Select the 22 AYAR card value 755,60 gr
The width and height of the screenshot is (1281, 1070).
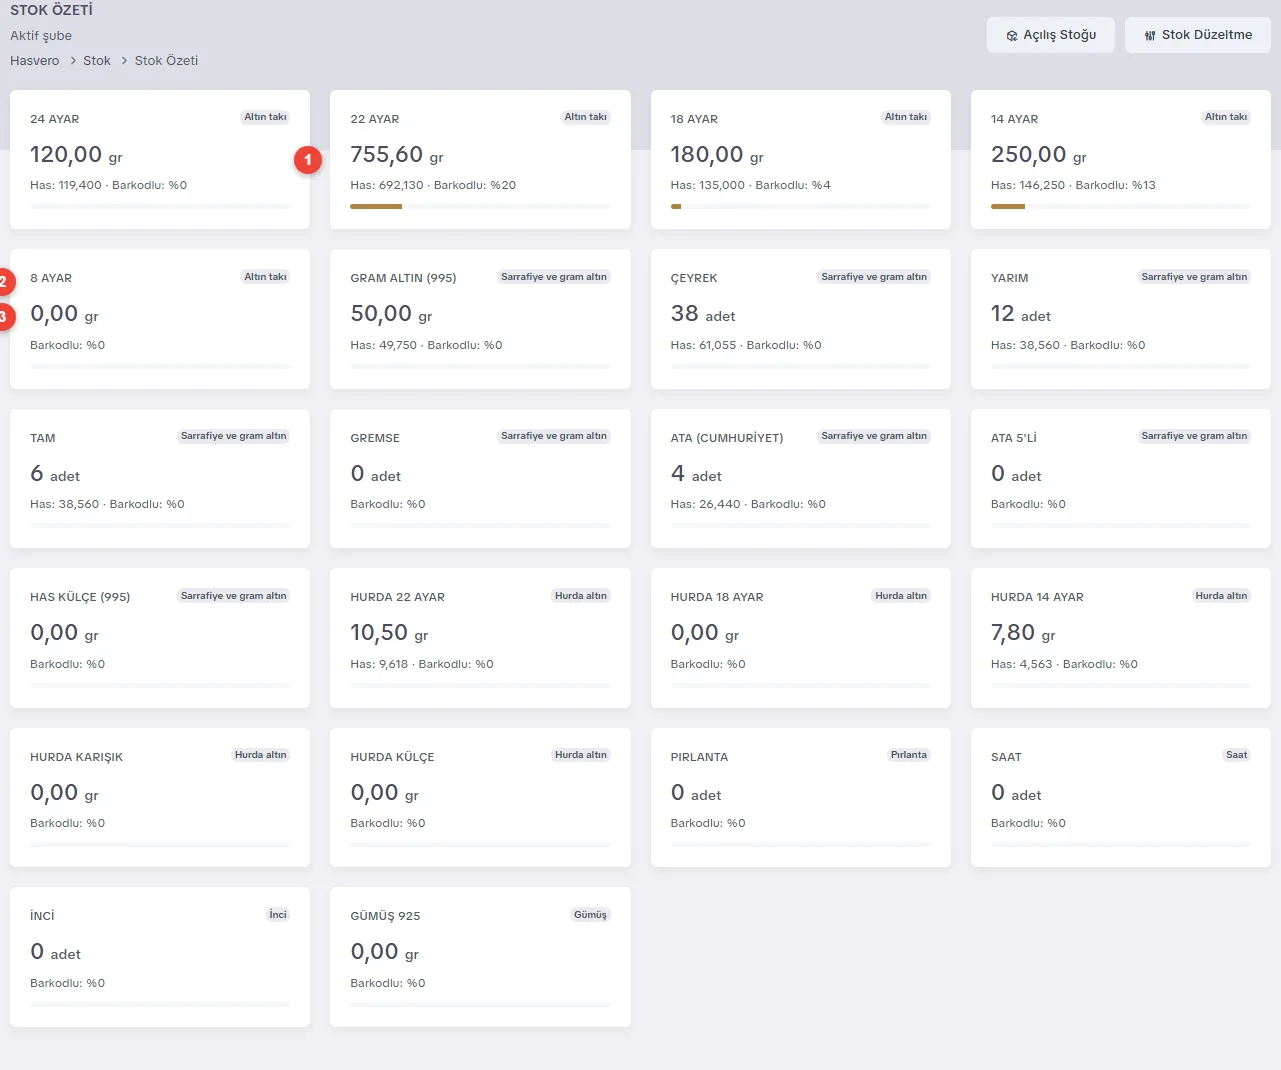pos(397,155)
